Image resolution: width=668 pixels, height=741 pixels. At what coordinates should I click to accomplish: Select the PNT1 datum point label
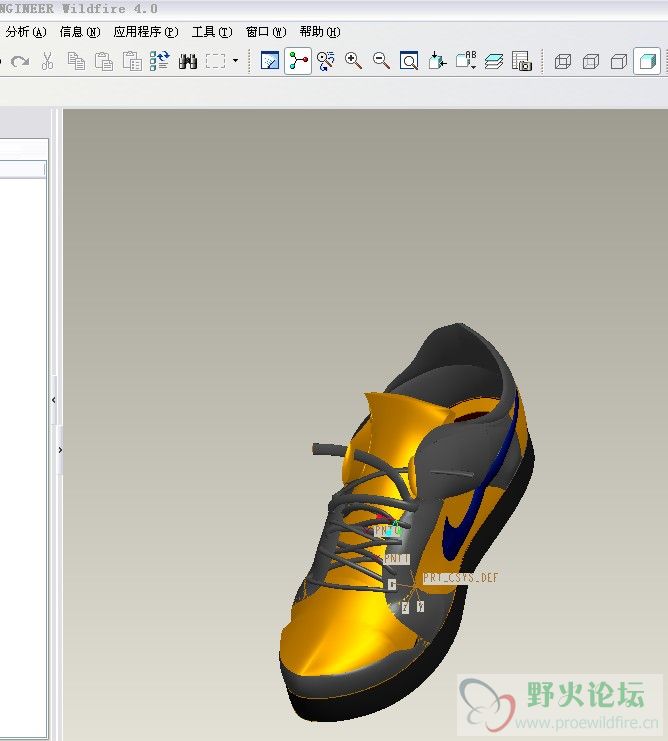397,559
